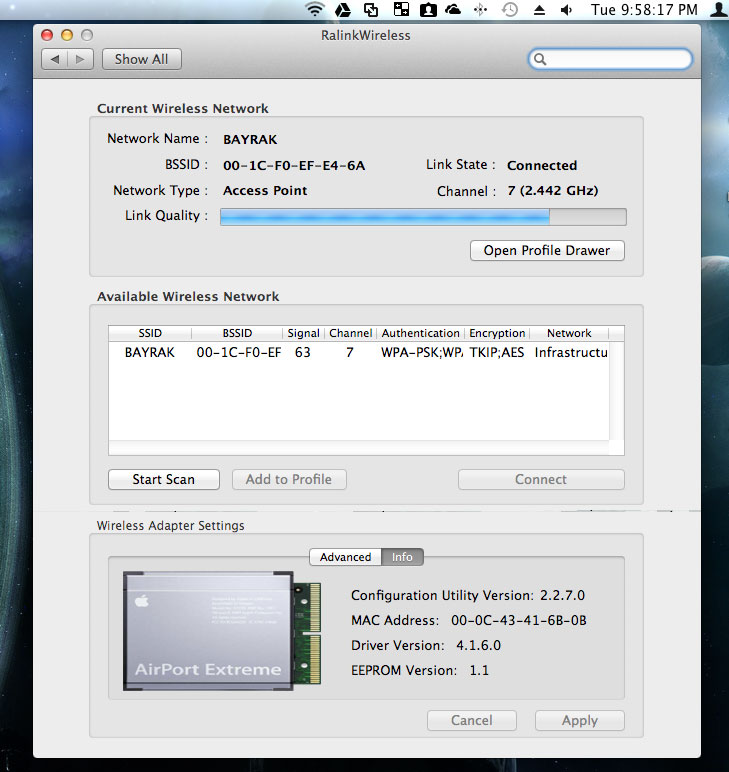729x772 pixels.
Task: Sort networks by Signal column header
Action: (303, 333)
